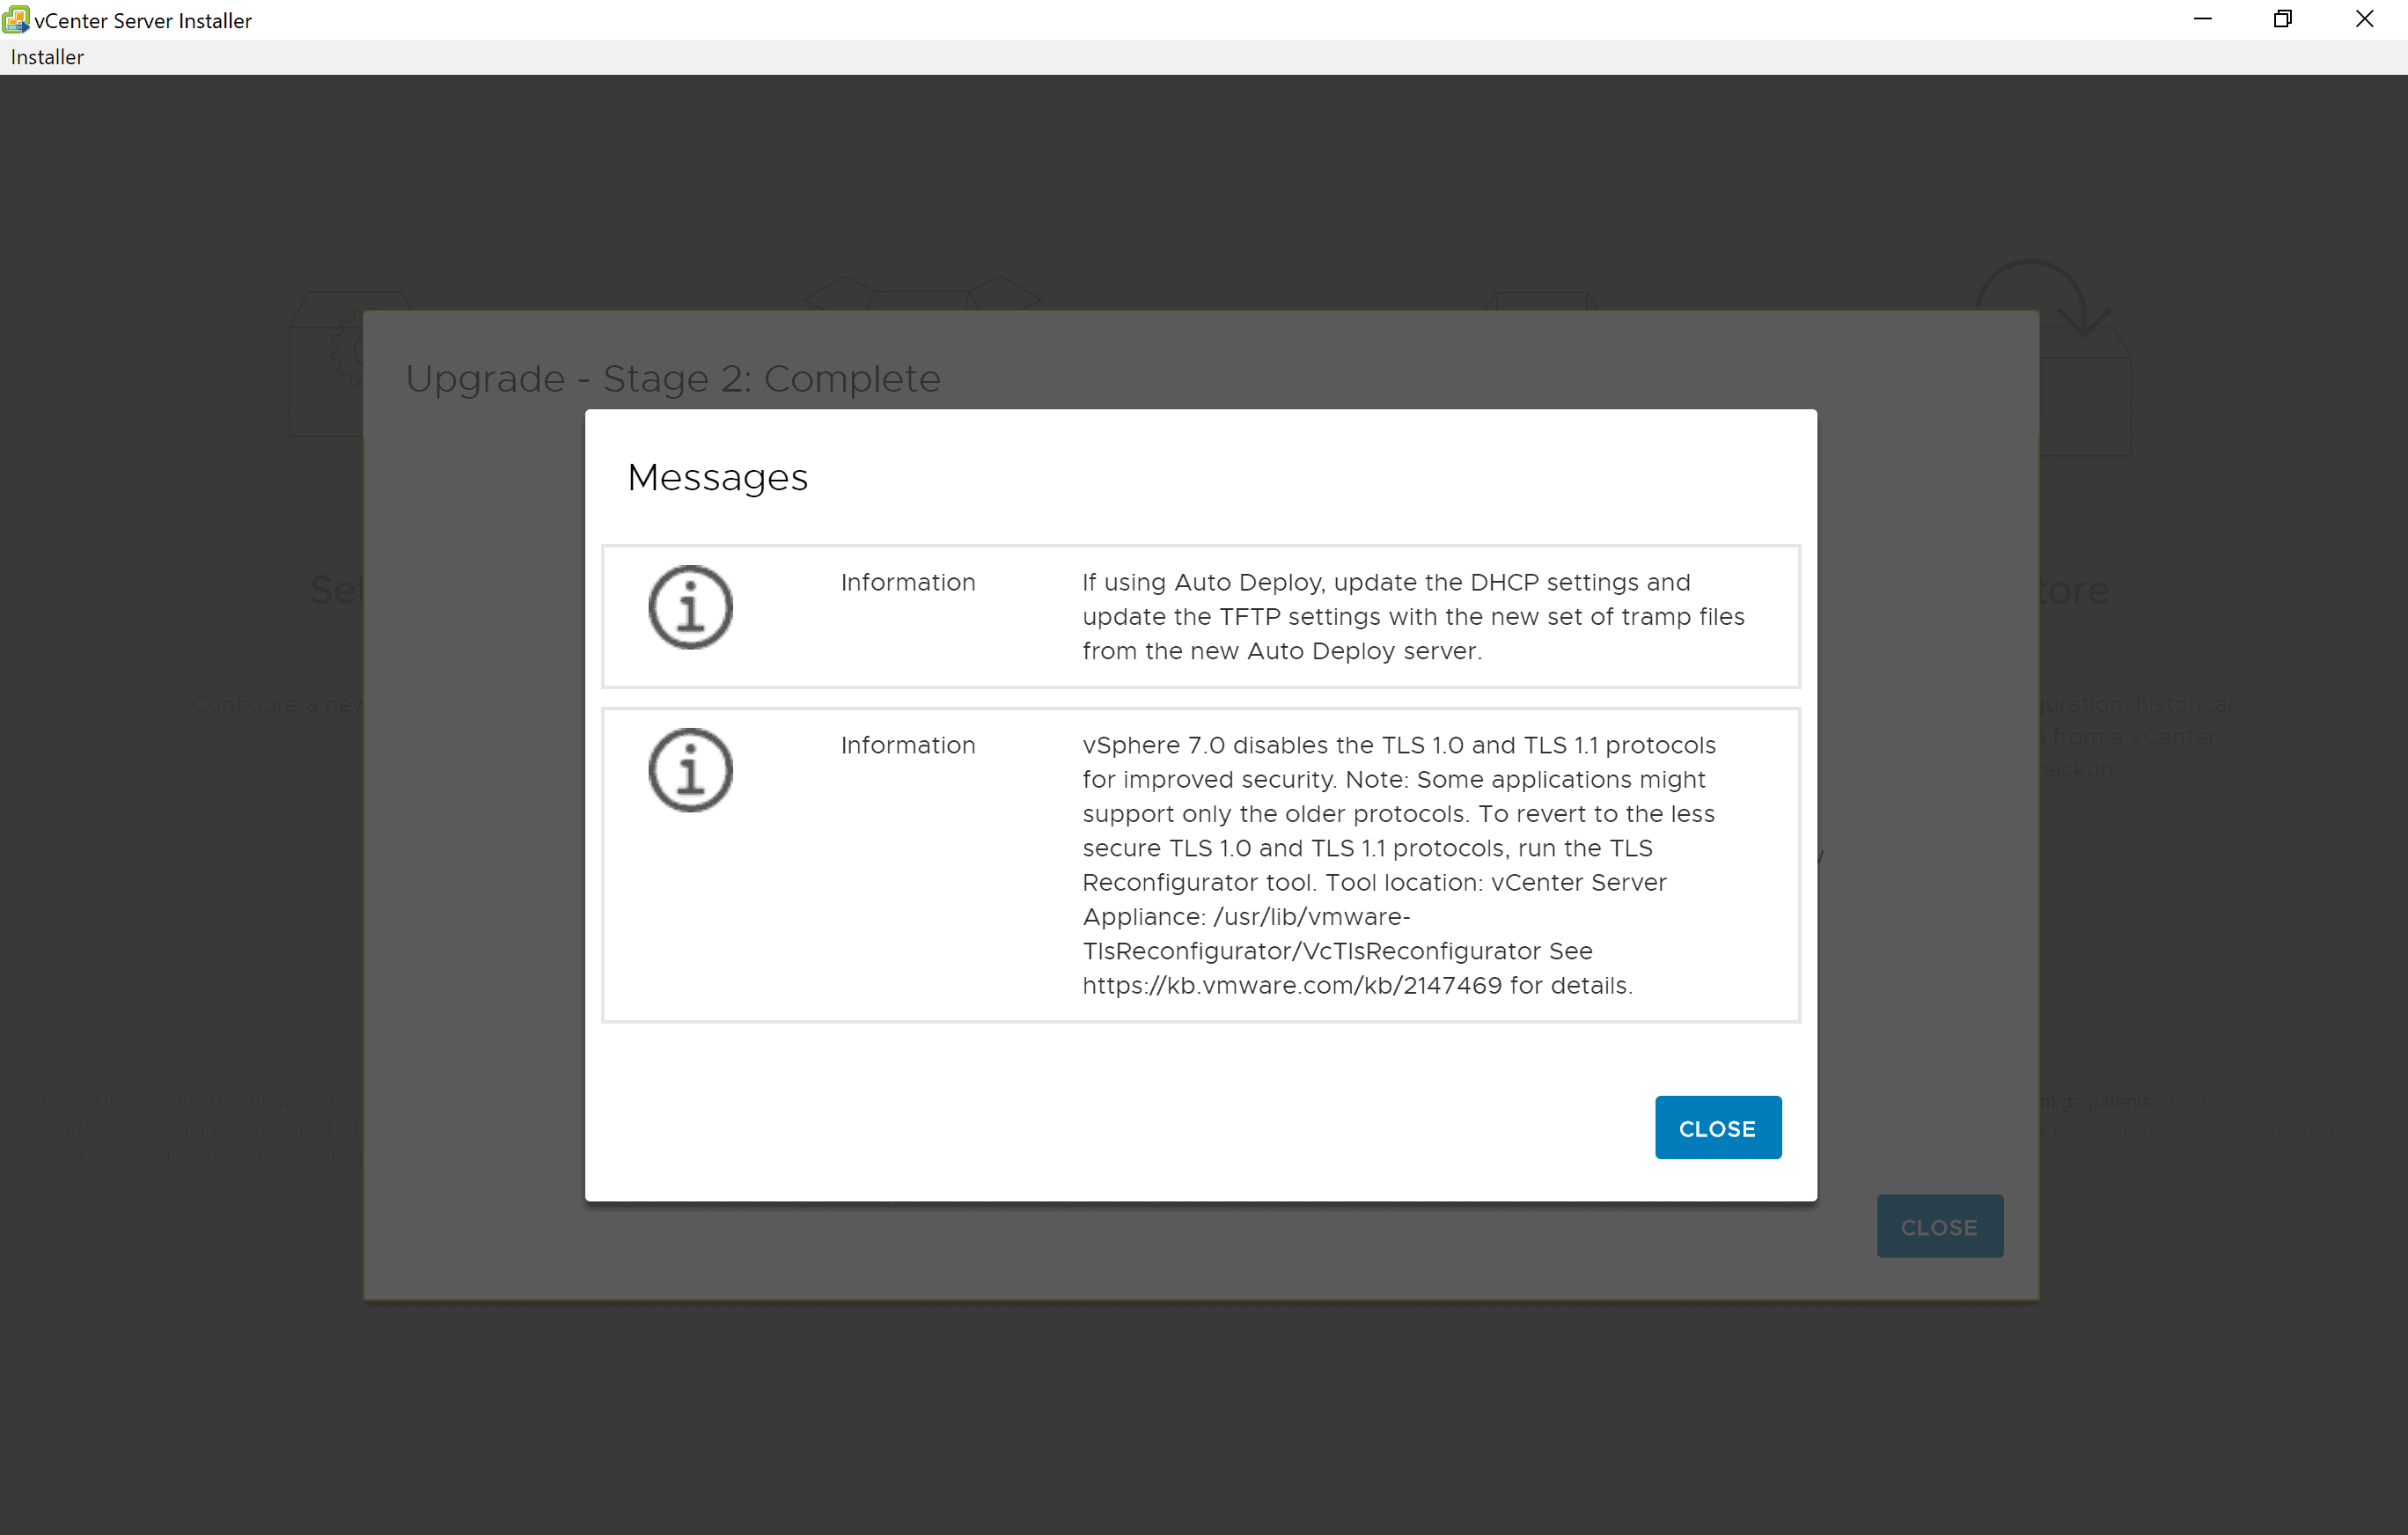Click the 'Upgrade - Stage 2: Complete' heading
Image resolution: width=2408 pixels, height=1535 pixels.
[672, 379]
